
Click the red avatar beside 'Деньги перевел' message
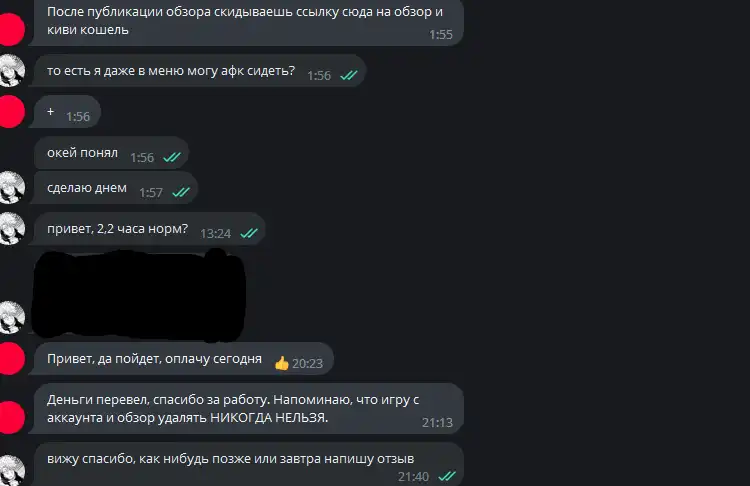[11, 418]
